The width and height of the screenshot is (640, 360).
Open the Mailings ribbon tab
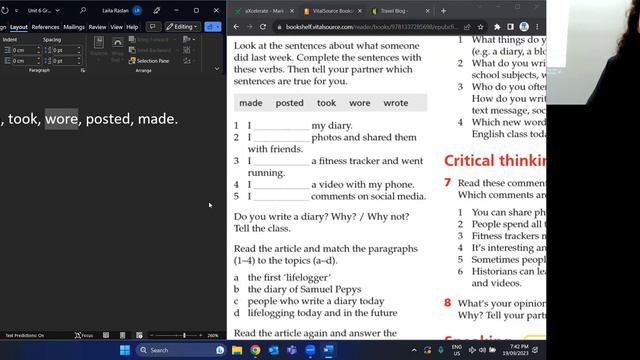point(74,27)
